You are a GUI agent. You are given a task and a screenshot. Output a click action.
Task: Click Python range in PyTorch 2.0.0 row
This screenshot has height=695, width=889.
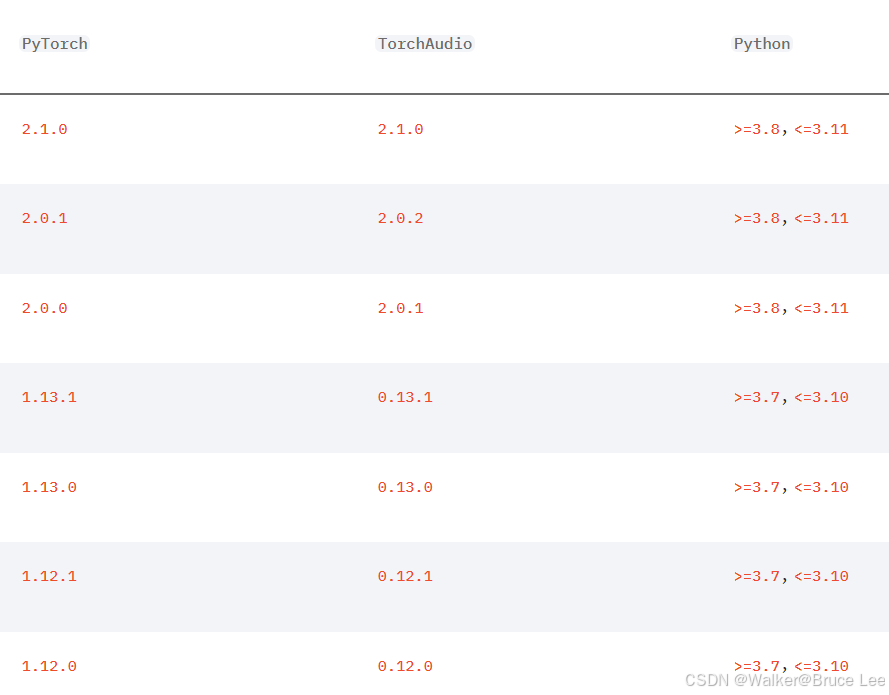point(791,308)
